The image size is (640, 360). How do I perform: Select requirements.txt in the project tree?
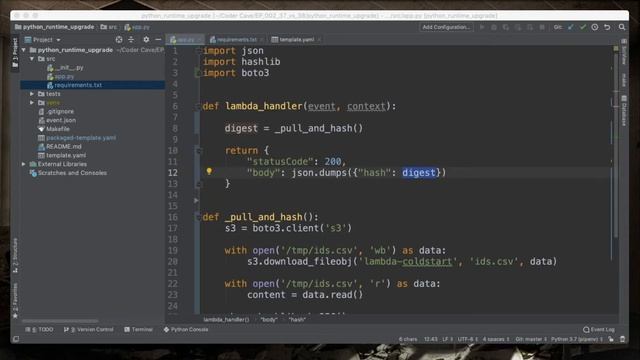(x=93, y=85)
